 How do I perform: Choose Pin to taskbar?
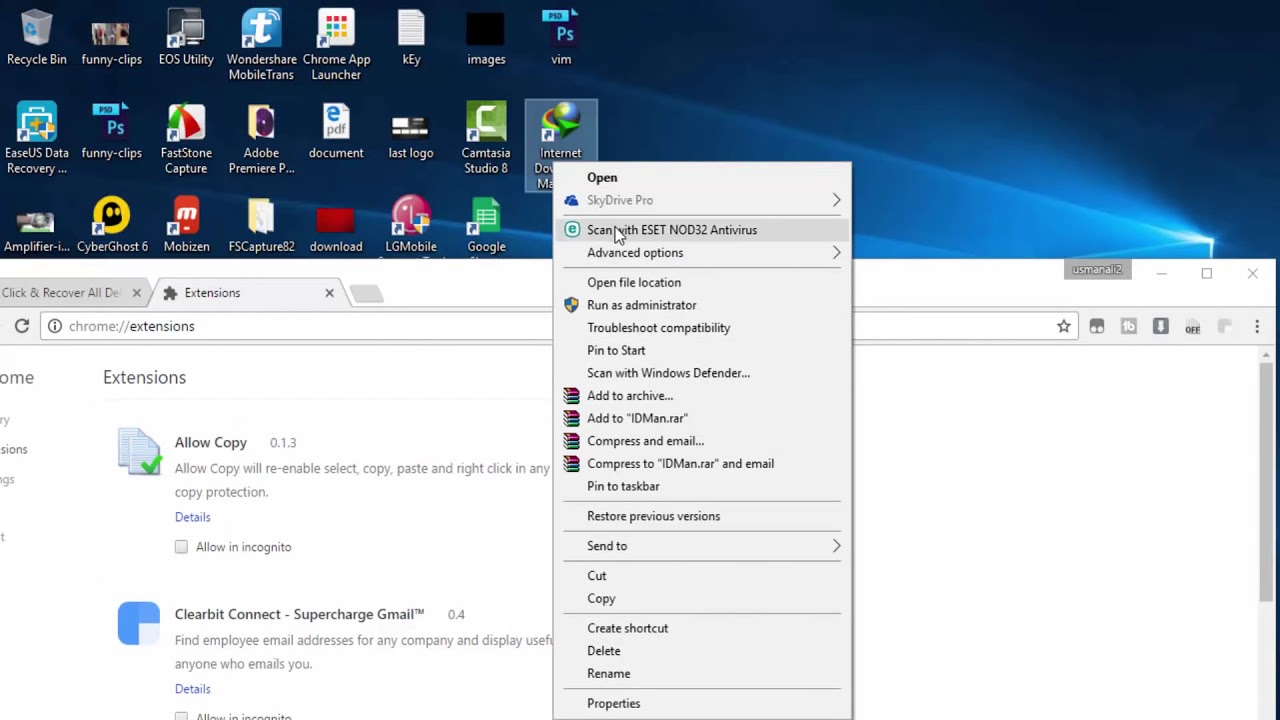(x=702, y=486)
